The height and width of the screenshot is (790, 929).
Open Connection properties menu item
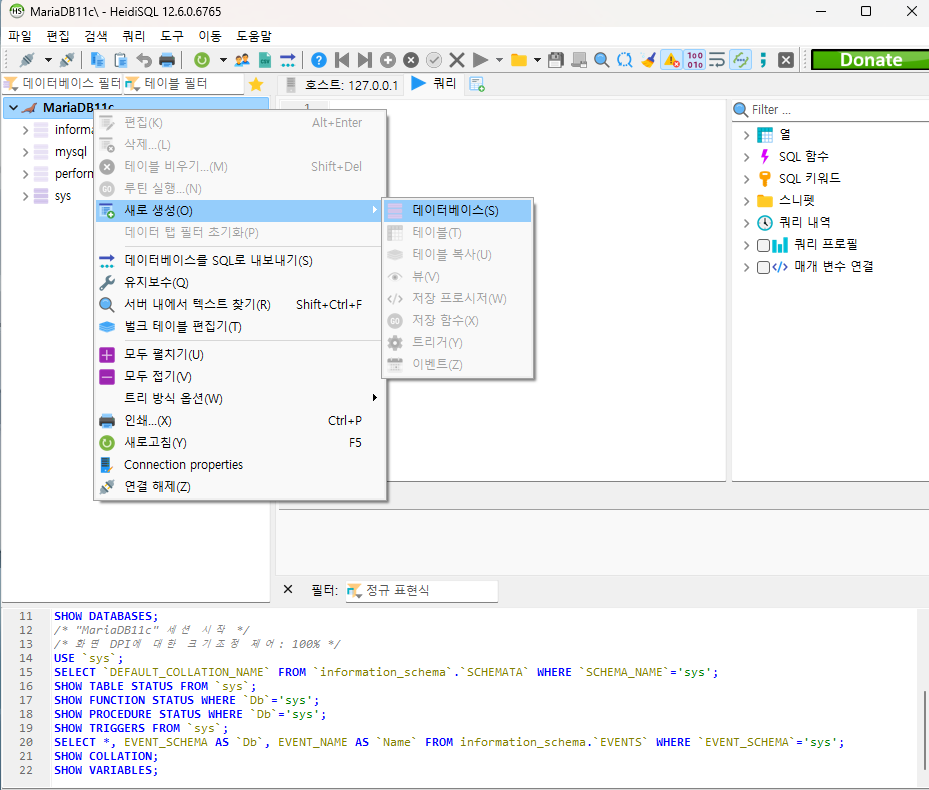coord(239,465)
